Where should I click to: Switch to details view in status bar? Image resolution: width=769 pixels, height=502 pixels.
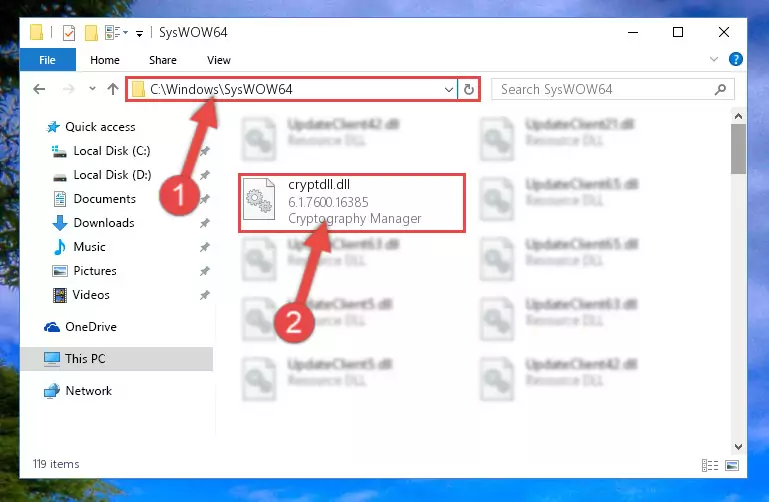click(710, 465)
